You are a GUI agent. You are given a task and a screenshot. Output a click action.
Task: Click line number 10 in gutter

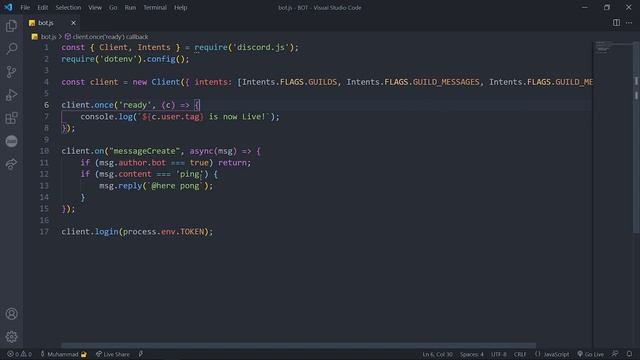tap(44, 151)
